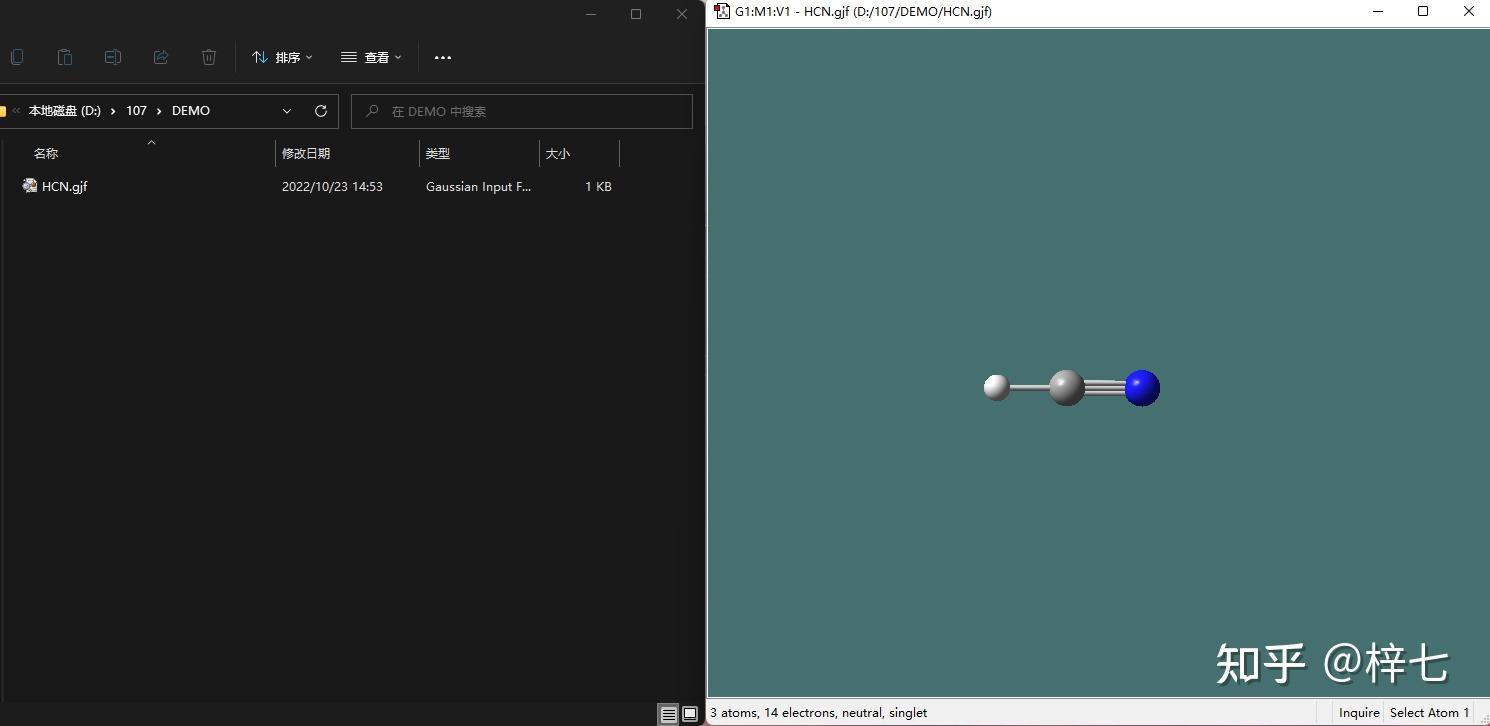Refresh the DEMO folder view

[x=321, y=111]
